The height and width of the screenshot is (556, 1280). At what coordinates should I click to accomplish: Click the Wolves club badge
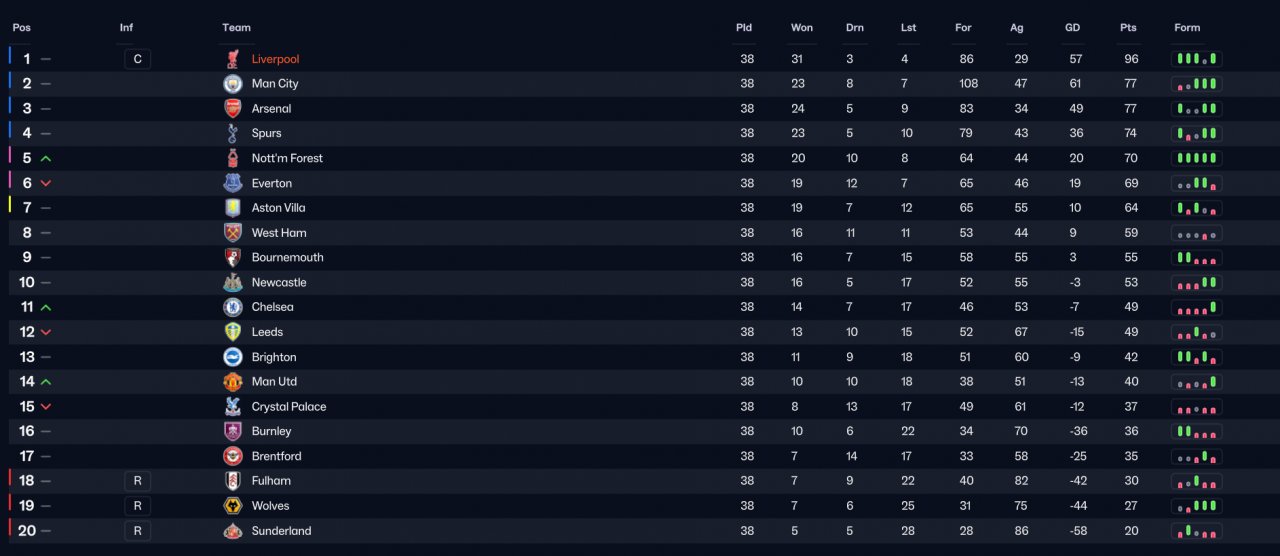point(233,506)
